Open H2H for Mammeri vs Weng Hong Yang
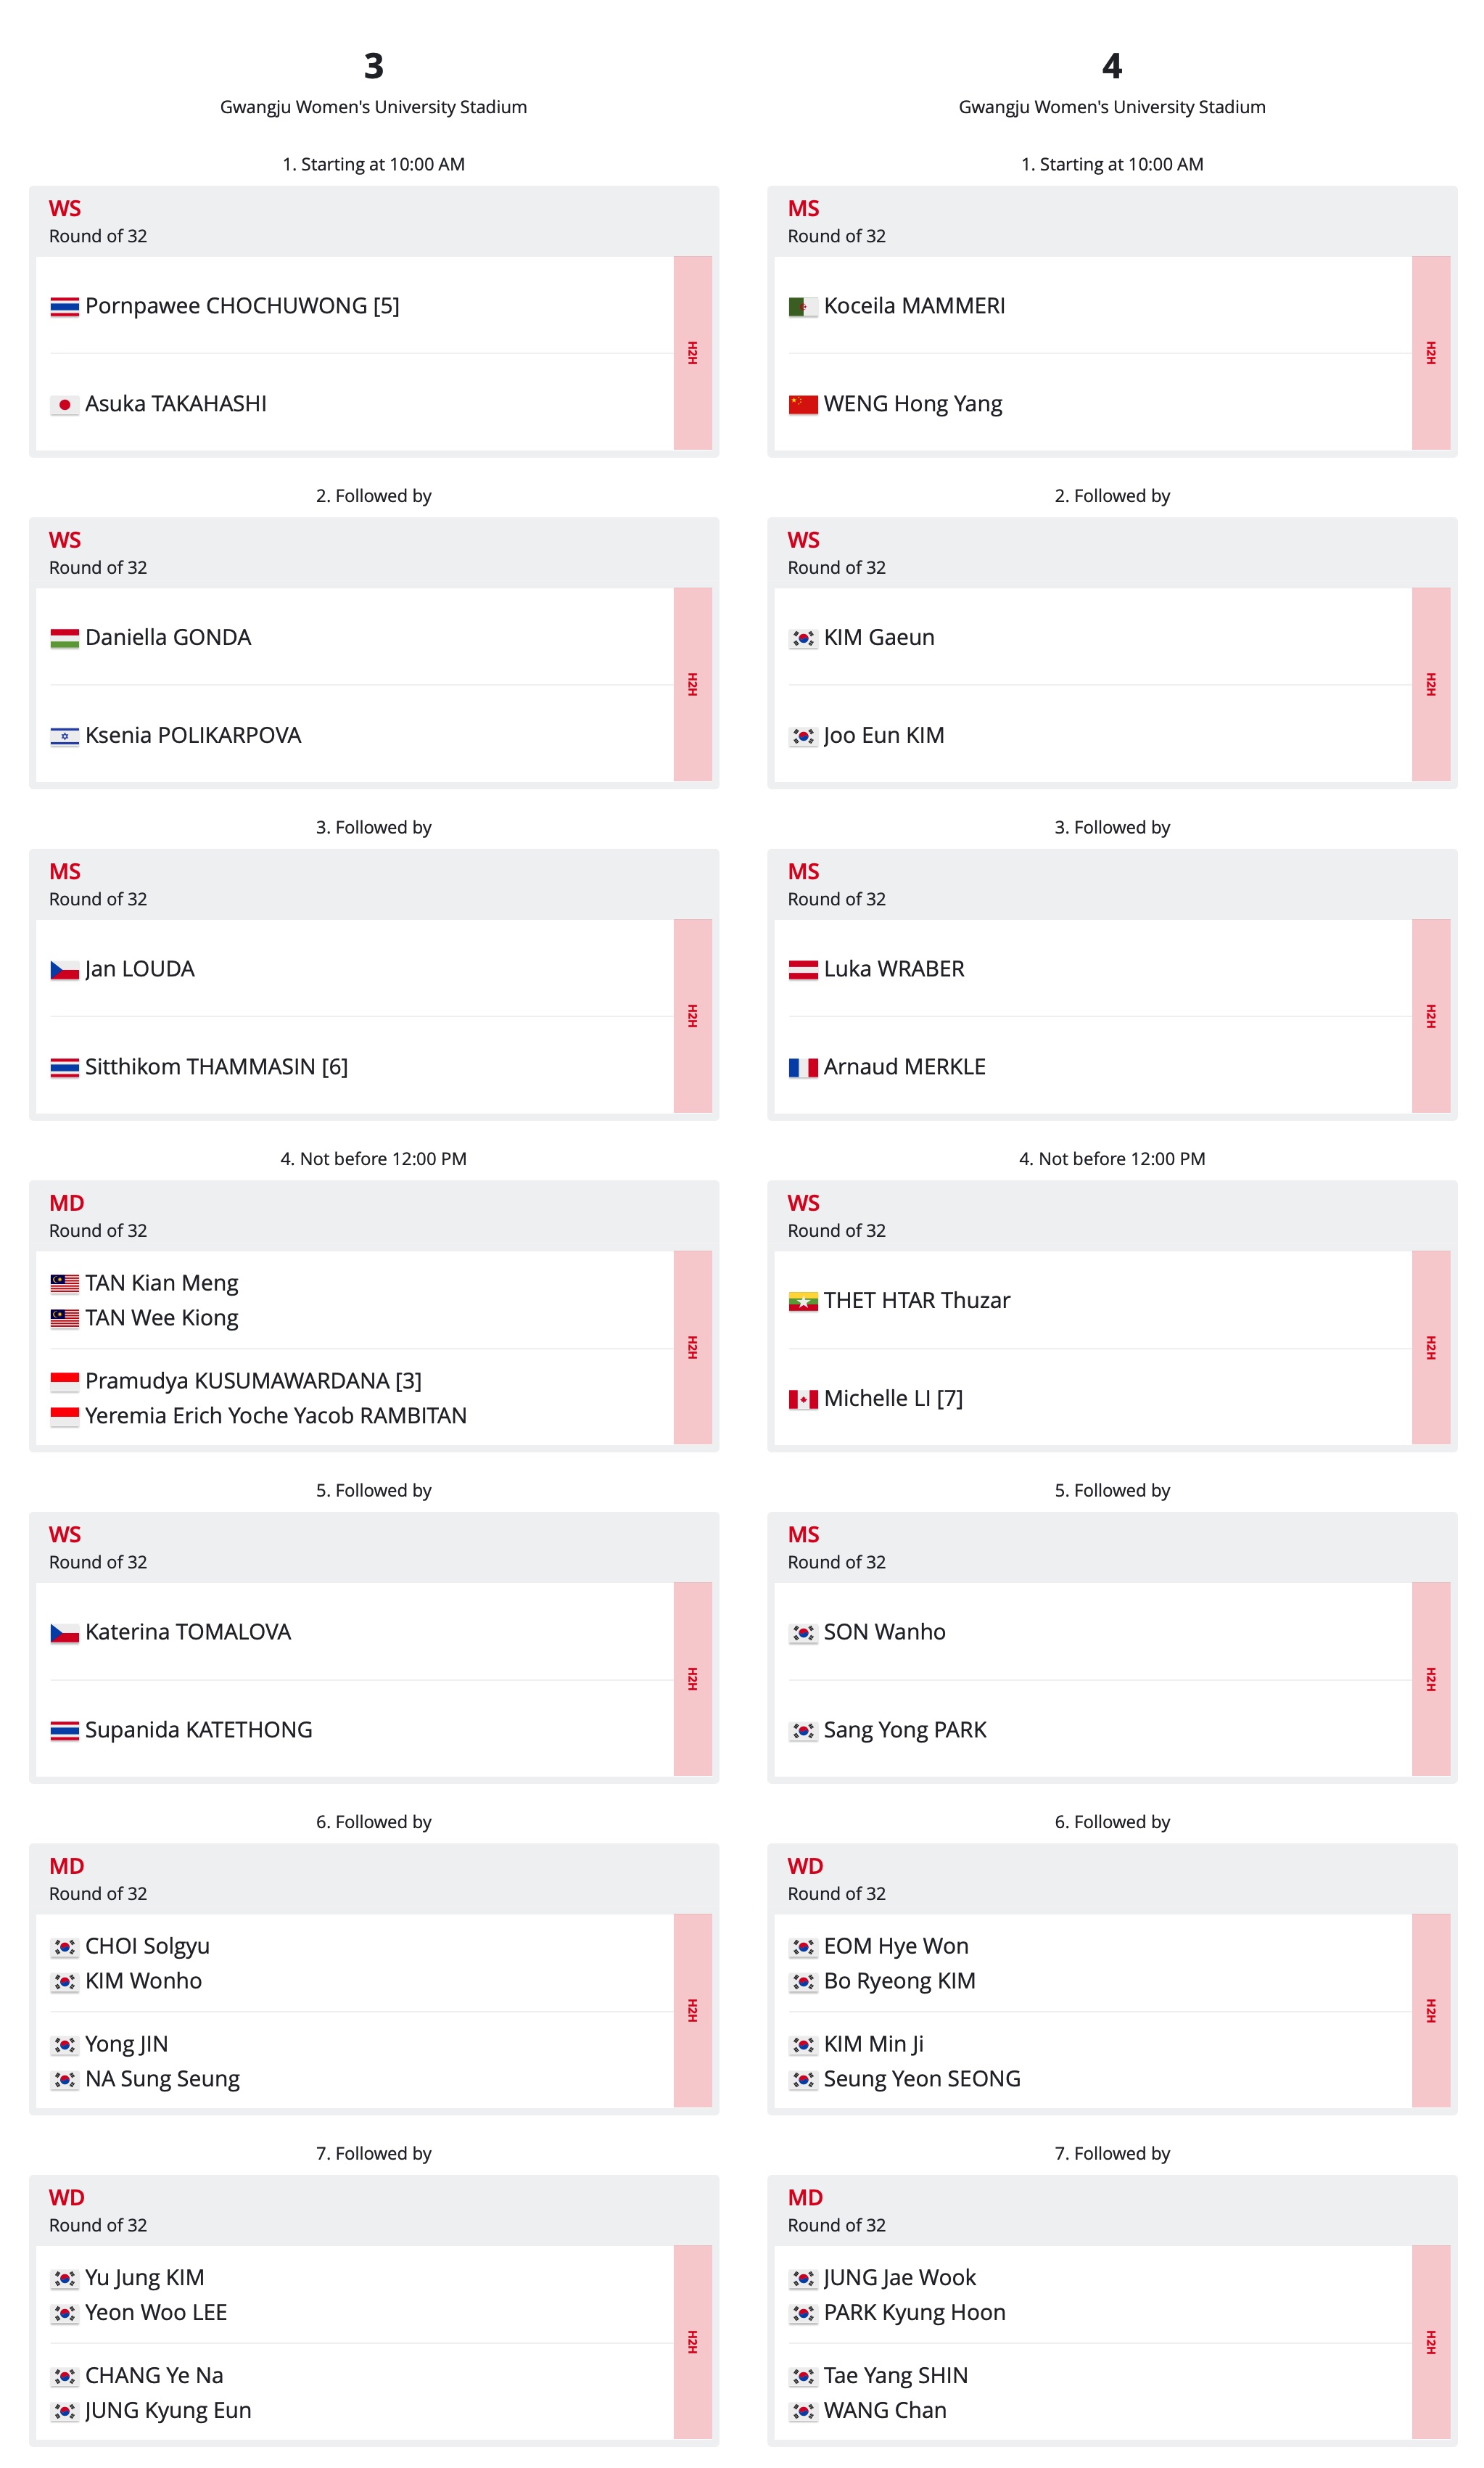The width and height of the screenshot is (1484, 2468). [x=1430, y=353]
